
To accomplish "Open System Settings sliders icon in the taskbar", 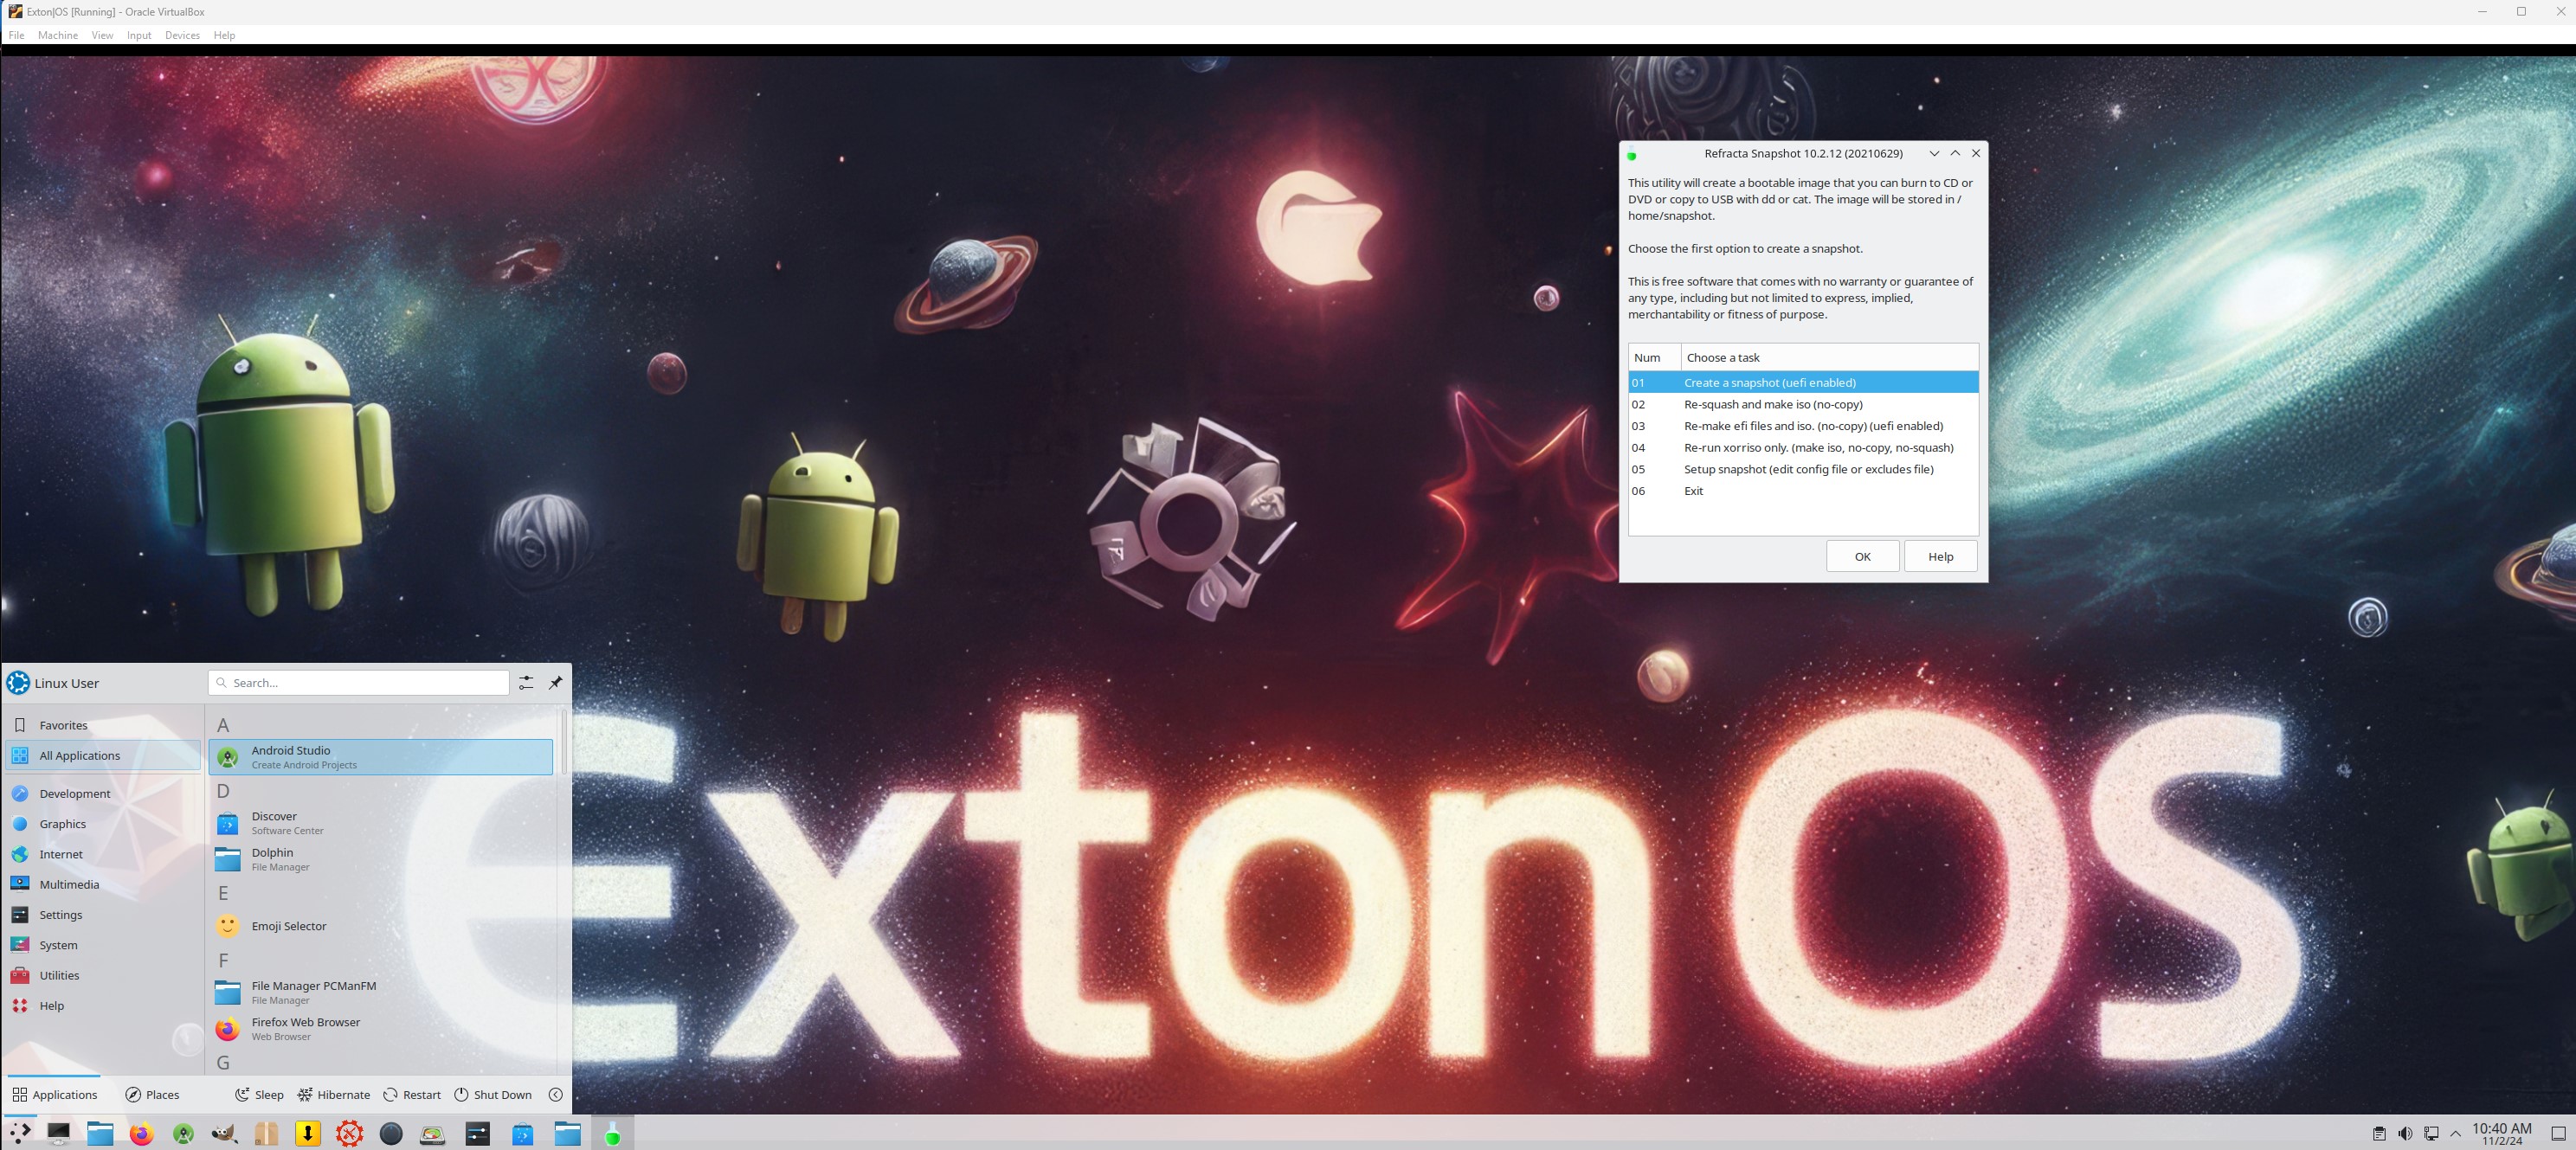I will 478,1133.
